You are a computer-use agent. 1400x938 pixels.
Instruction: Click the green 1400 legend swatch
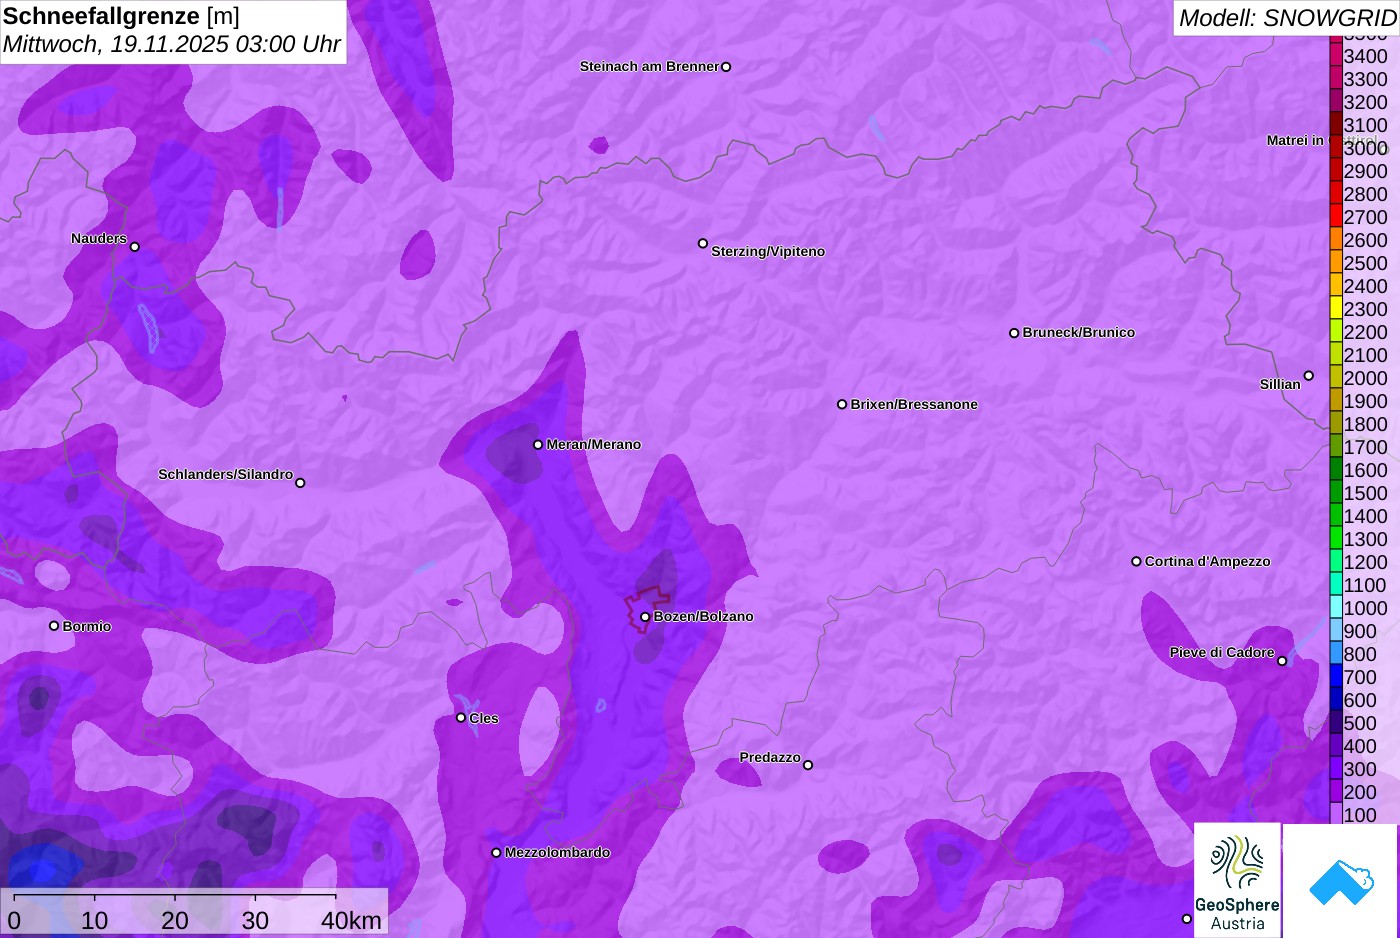pyautogui.click(x=1336, y=516)
